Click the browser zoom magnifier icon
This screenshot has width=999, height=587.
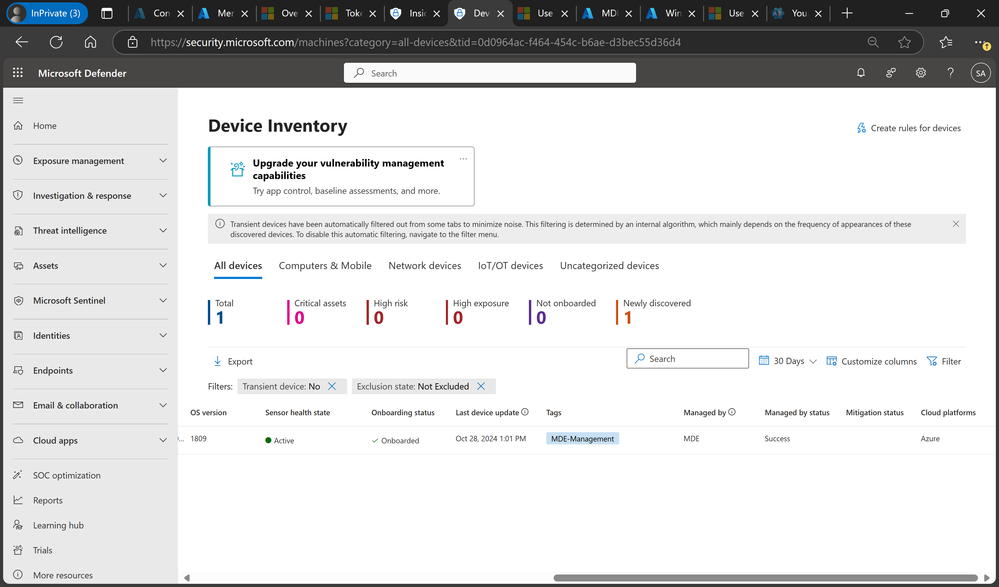(873, 42)
